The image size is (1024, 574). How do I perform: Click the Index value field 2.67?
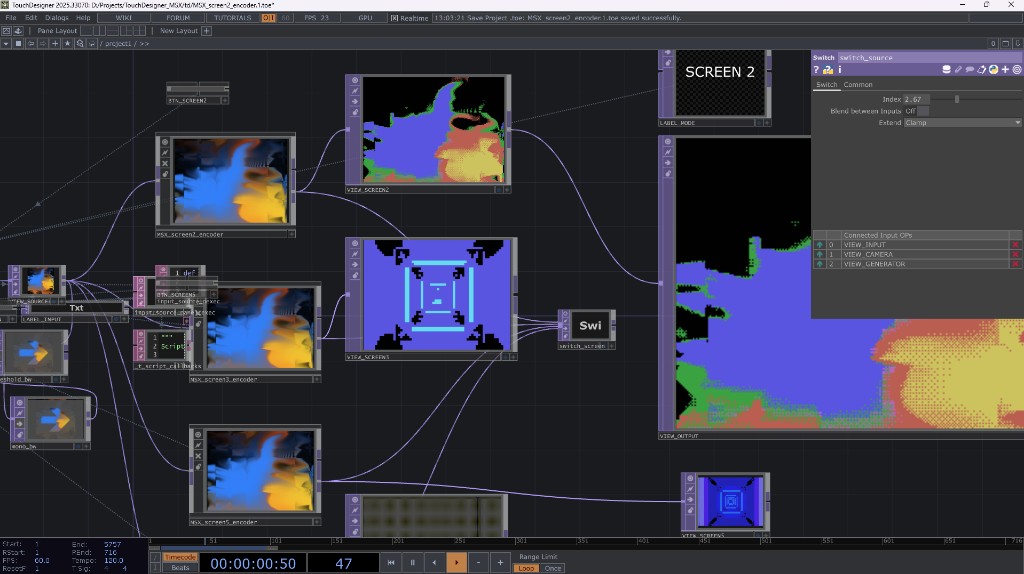pos(917,99)
